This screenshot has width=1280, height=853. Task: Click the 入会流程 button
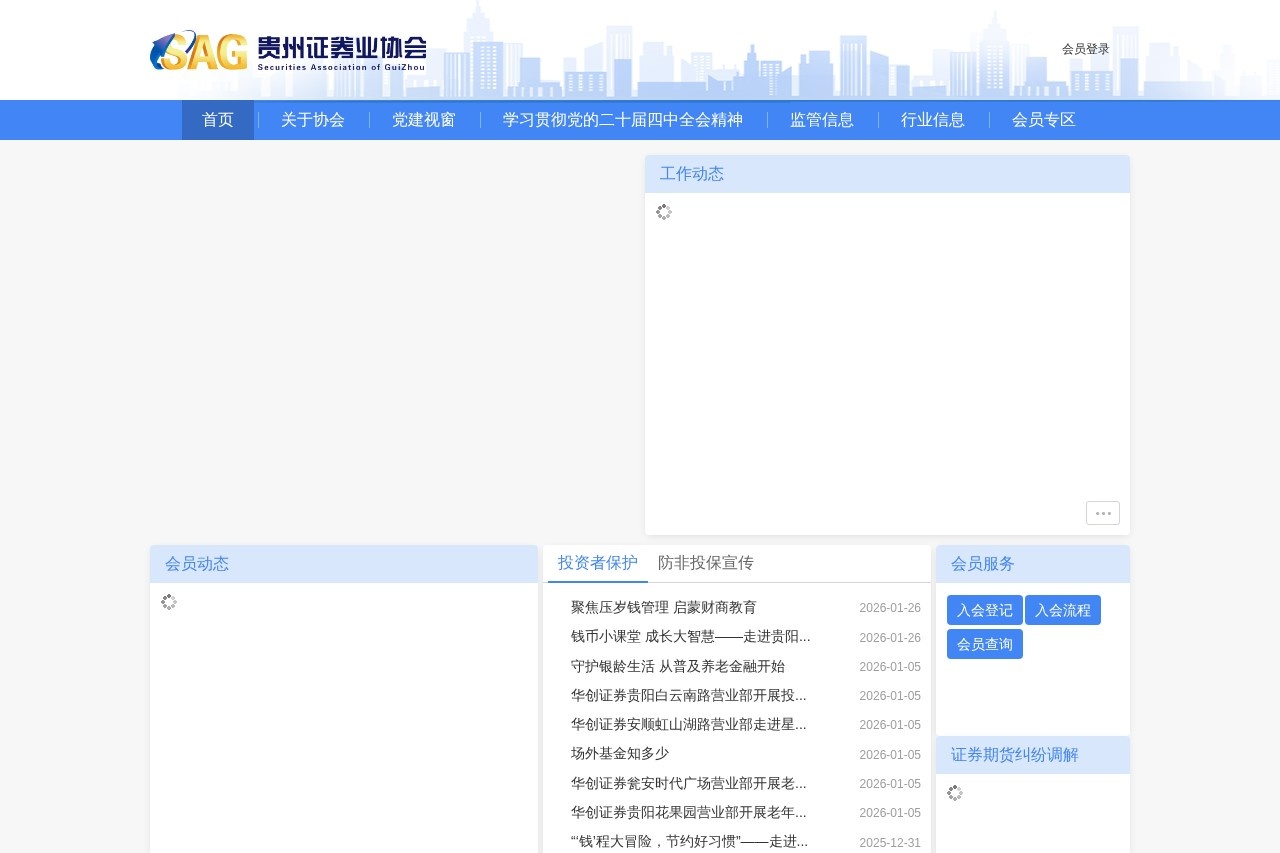tap(1063, 610)
